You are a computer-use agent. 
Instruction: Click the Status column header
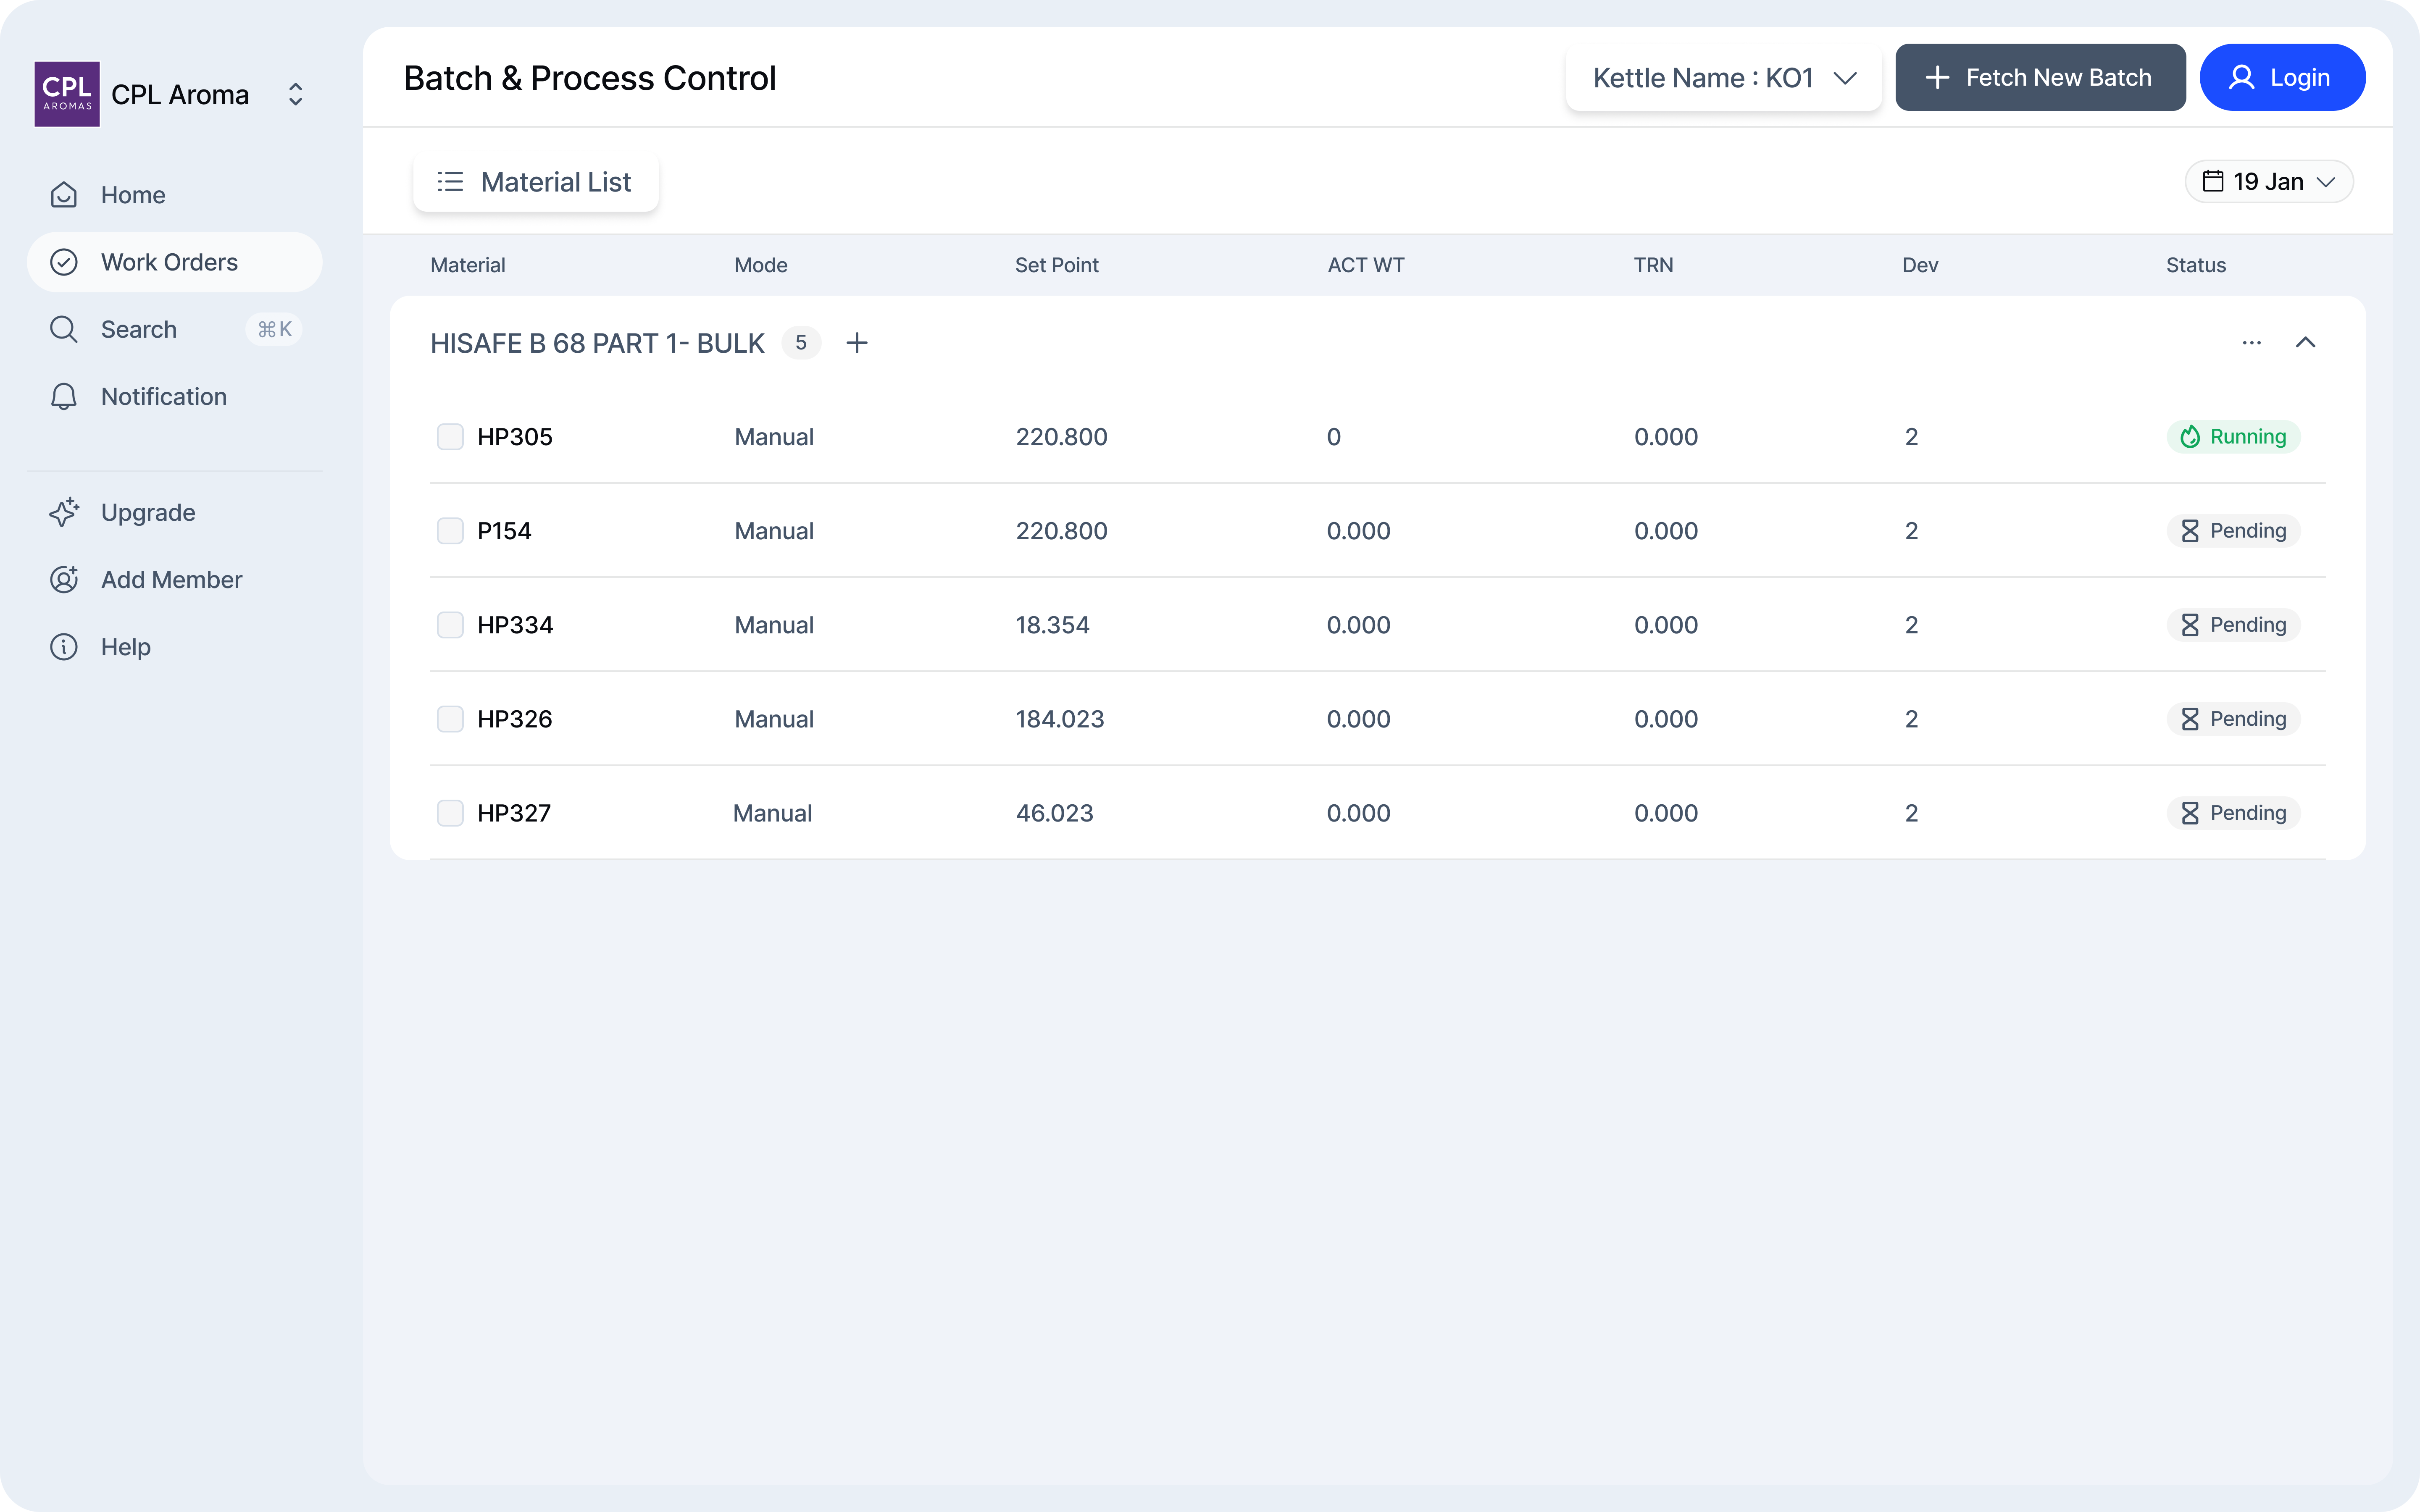tap(2196, 265)
